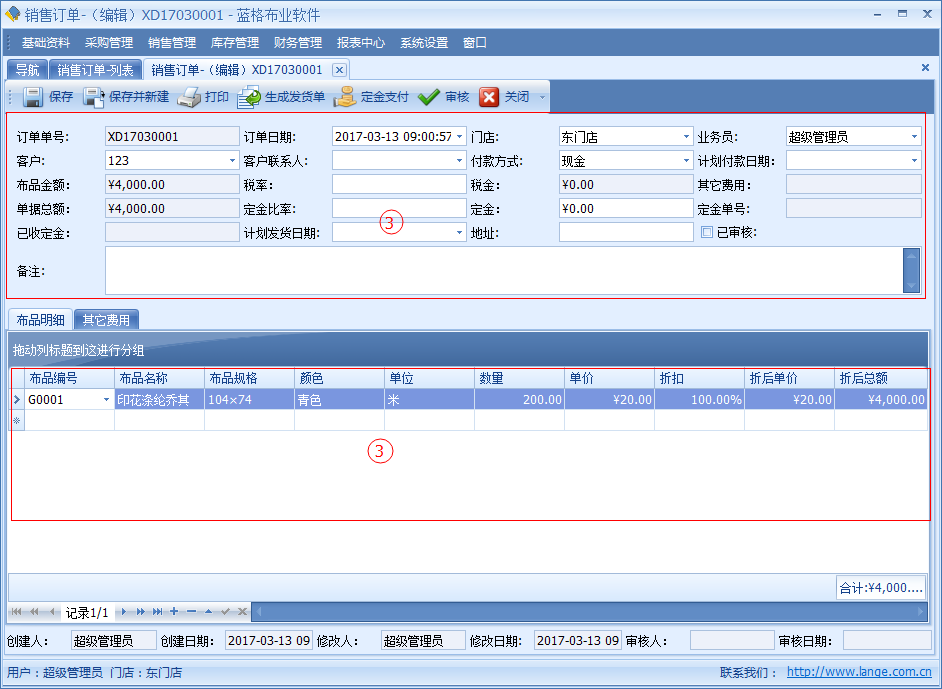Switch to the 销售订单-列表 tab

click(95, 70)
